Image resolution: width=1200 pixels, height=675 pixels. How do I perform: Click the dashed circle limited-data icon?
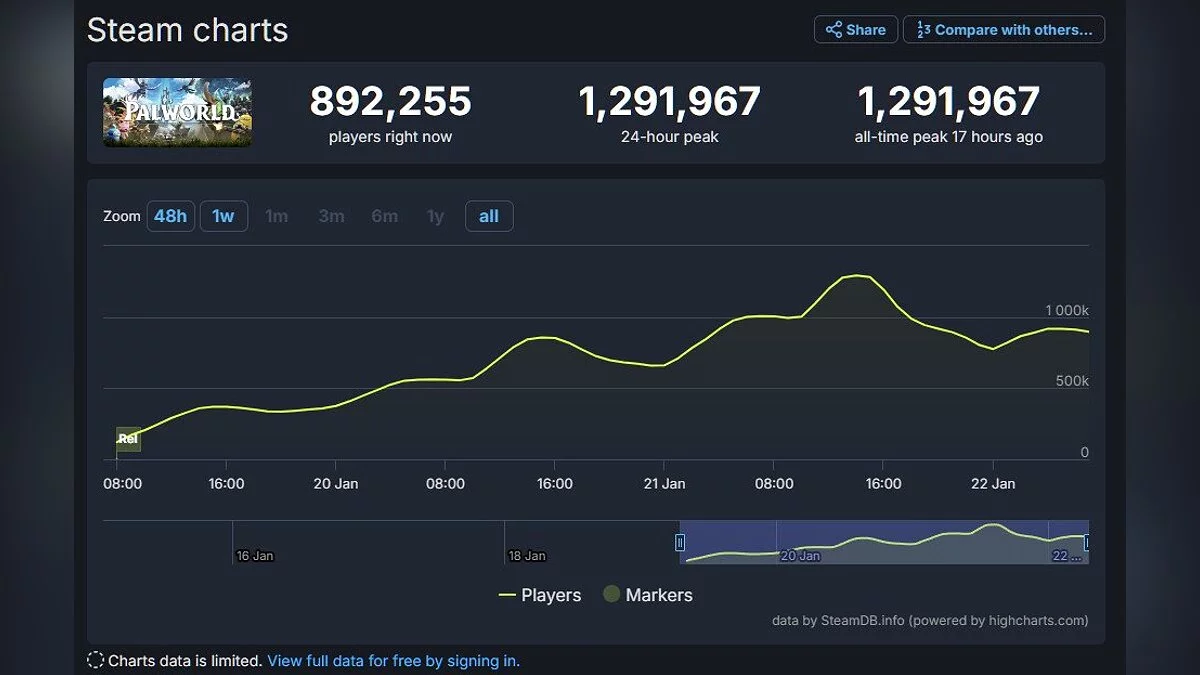[96, 660]
